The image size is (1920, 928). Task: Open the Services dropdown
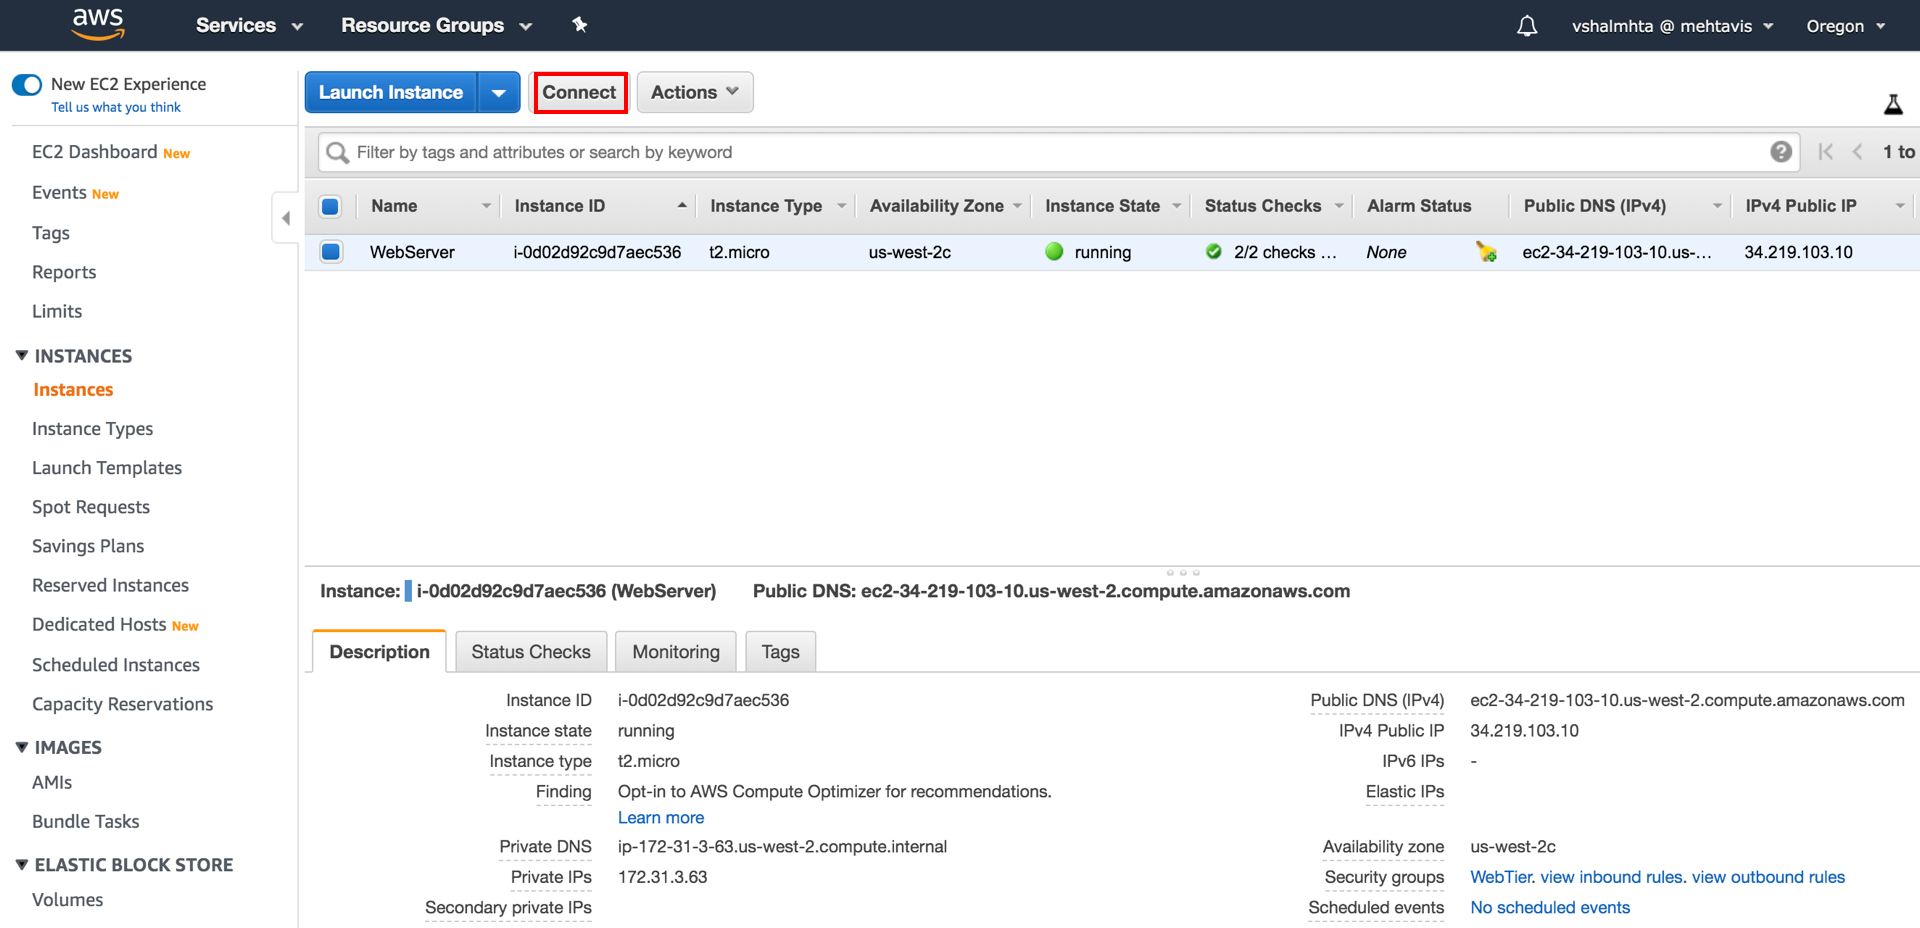pyautogui.click(x=249, y=26)
